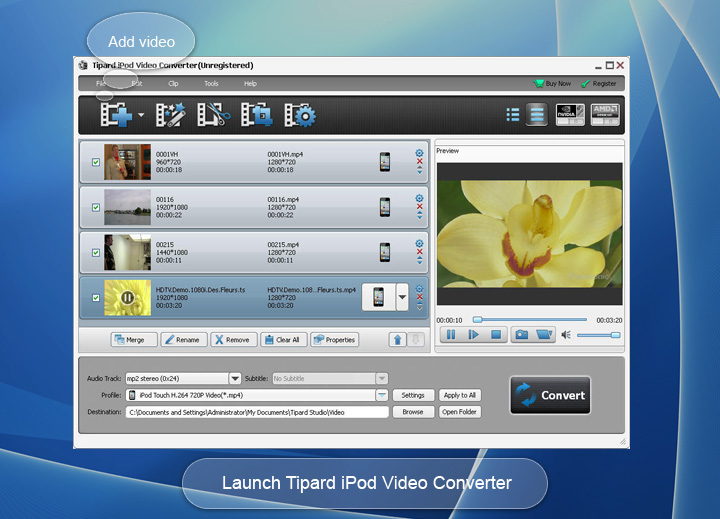The height and width of the screenshot is (519, 720).
Task: Remove 00116 with red X icon
Action: coord(419,207)
